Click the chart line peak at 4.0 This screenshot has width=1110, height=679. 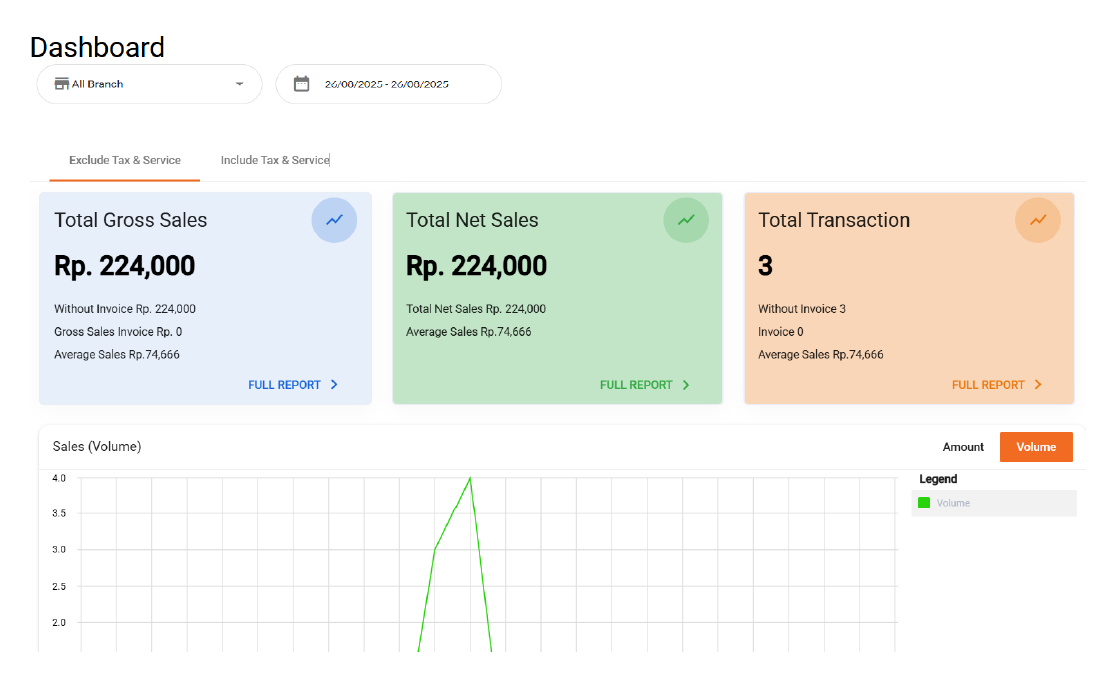coord(470,478)
